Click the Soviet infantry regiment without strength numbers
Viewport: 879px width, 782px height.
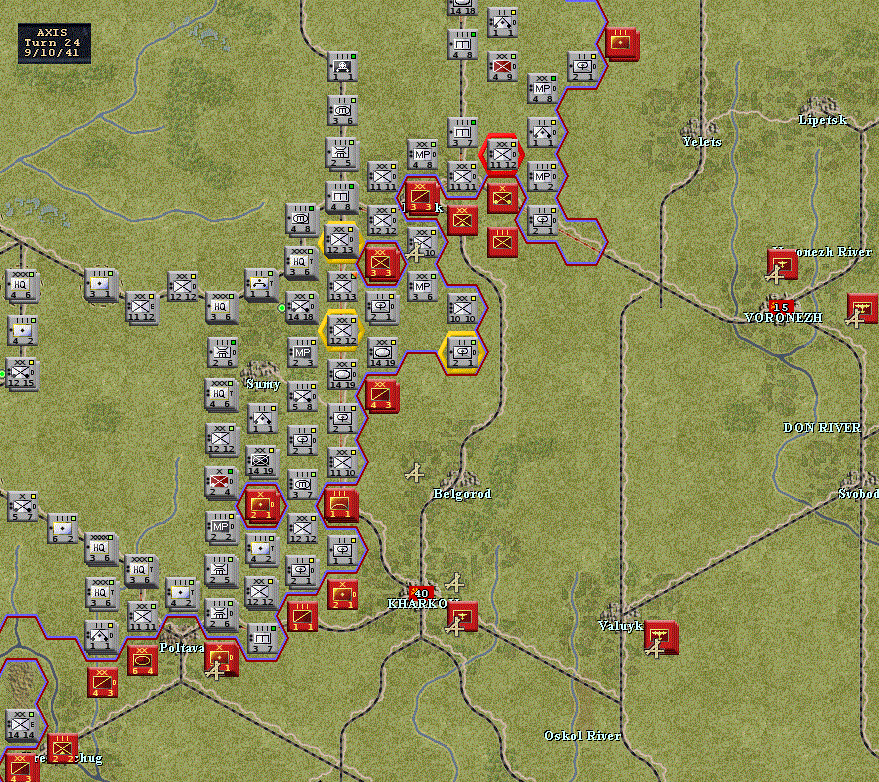point(502,242)
